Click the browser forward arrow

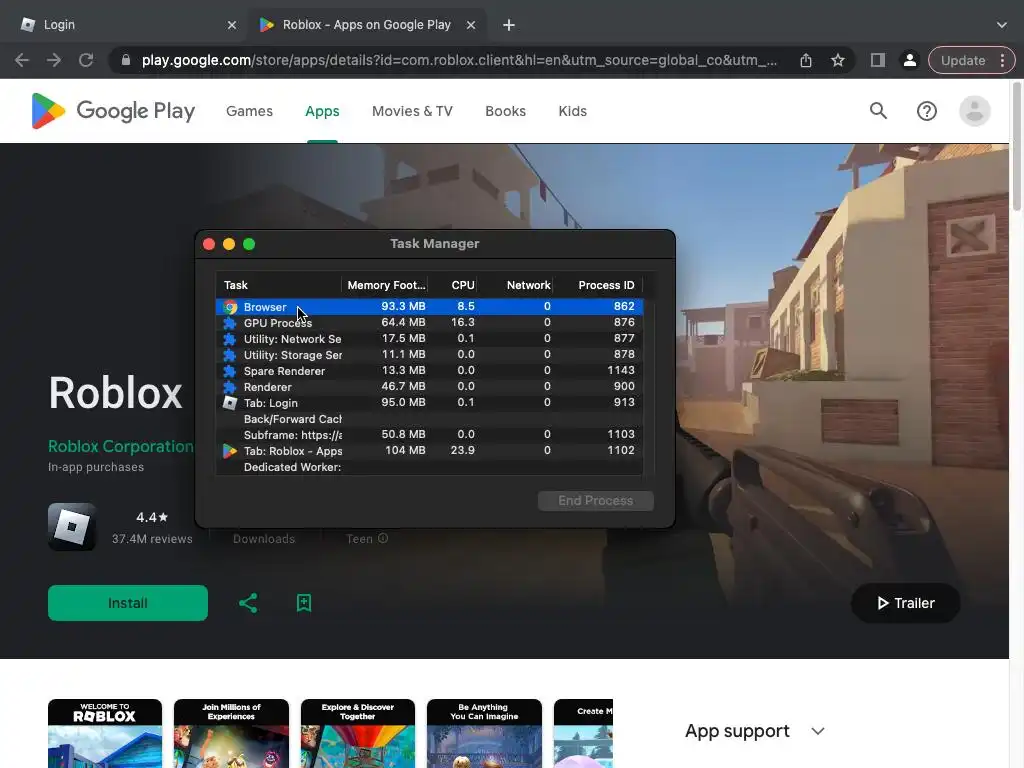point(54,60)
